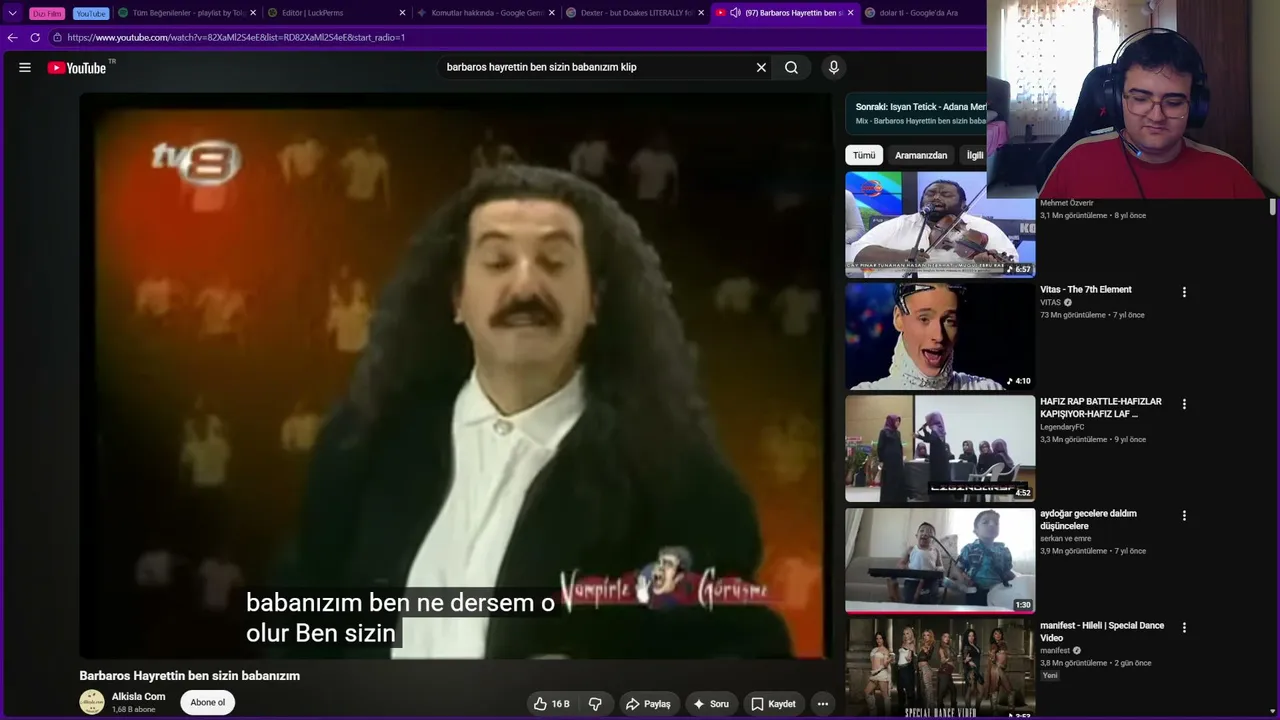This screenshot has width=1280, height=720.
Task: Open manifest Hileli Special Dance Video title
Action: pos(1102,632)
